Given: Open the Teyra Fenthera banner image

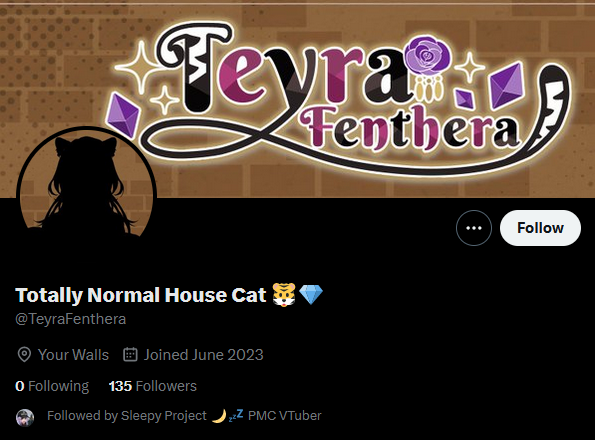Looking at the screenshot, I should tap(298, 101).
